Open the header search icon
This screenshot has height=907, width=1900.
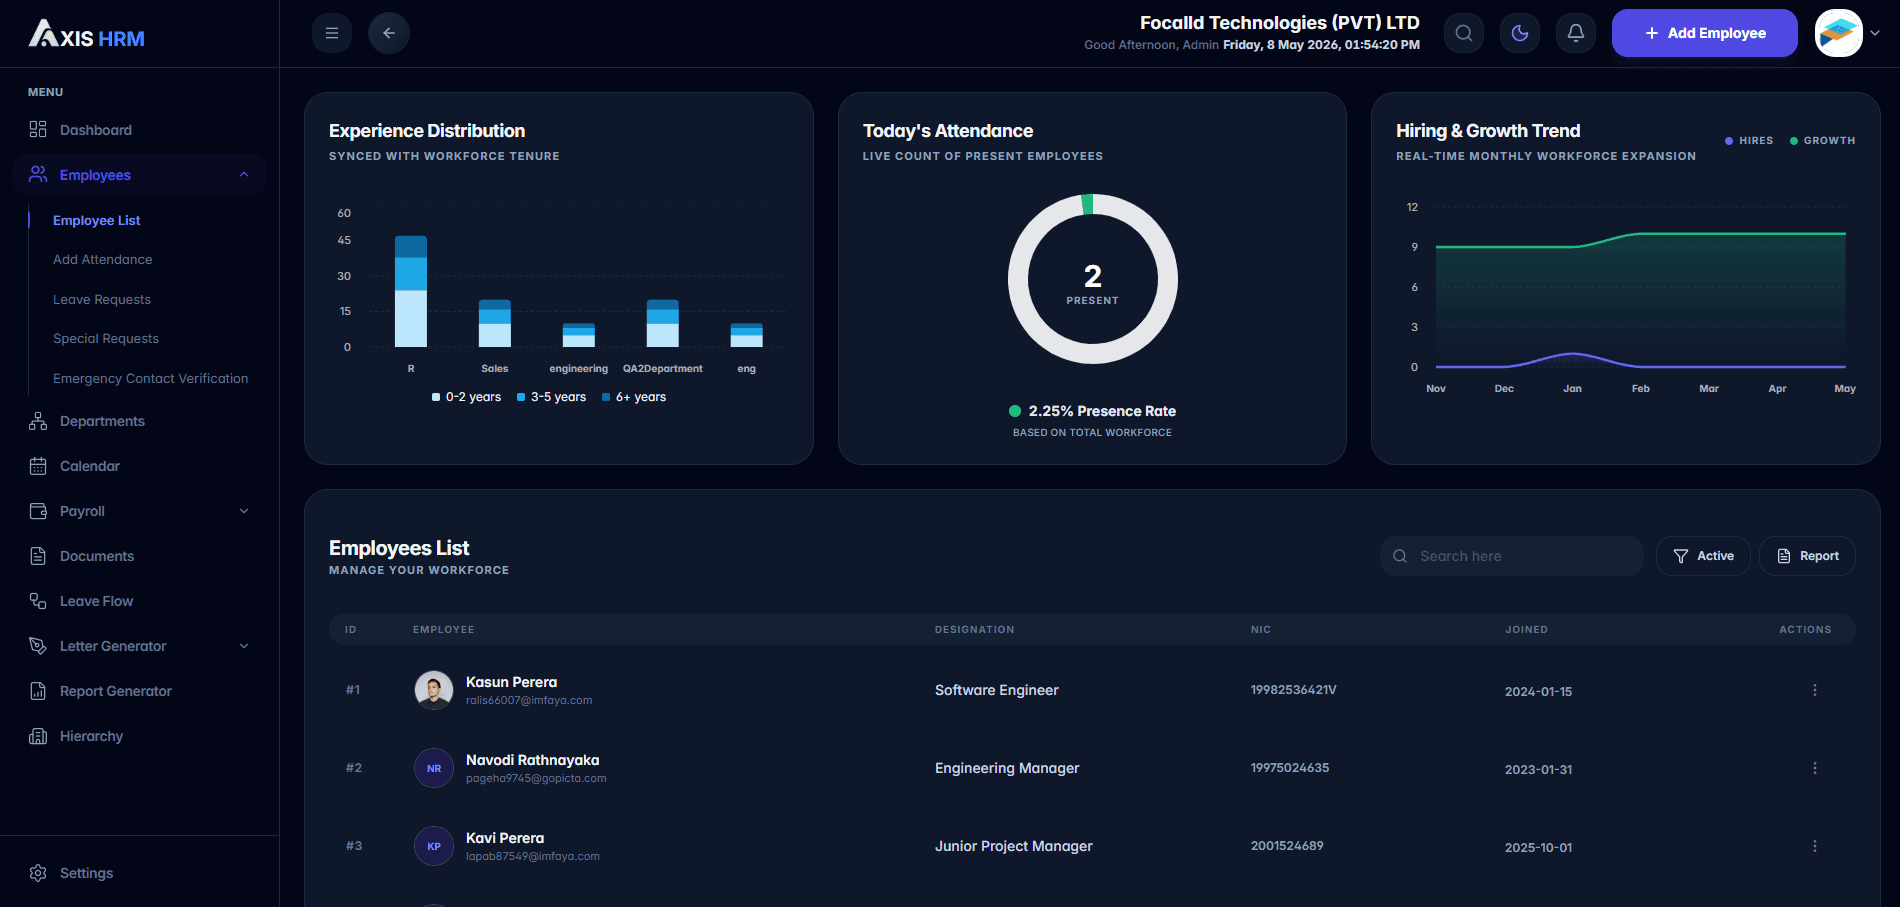tap(1464, 33)
